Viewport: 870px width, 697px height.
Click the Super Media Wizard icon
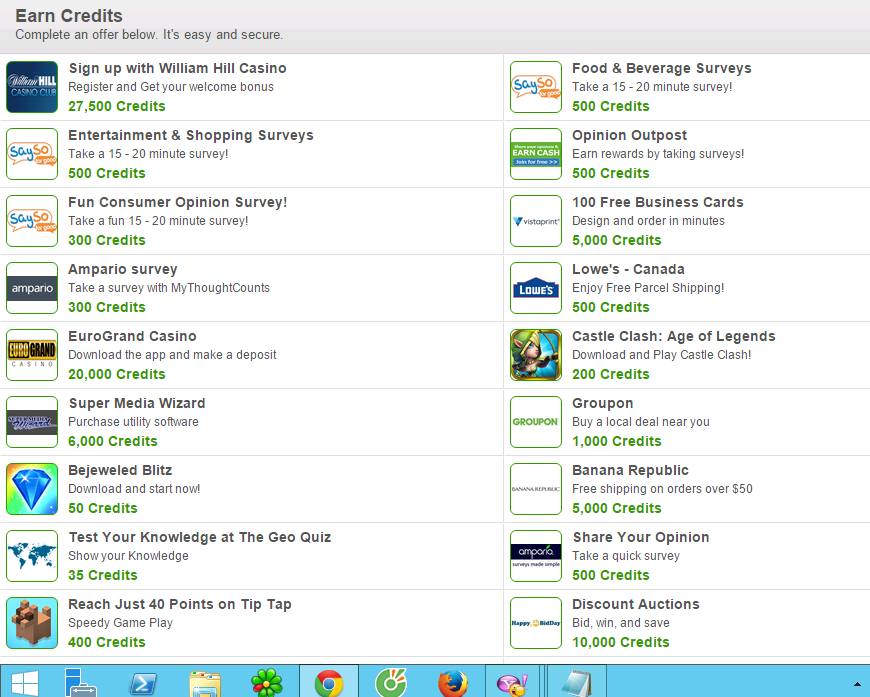coord(32,422)
